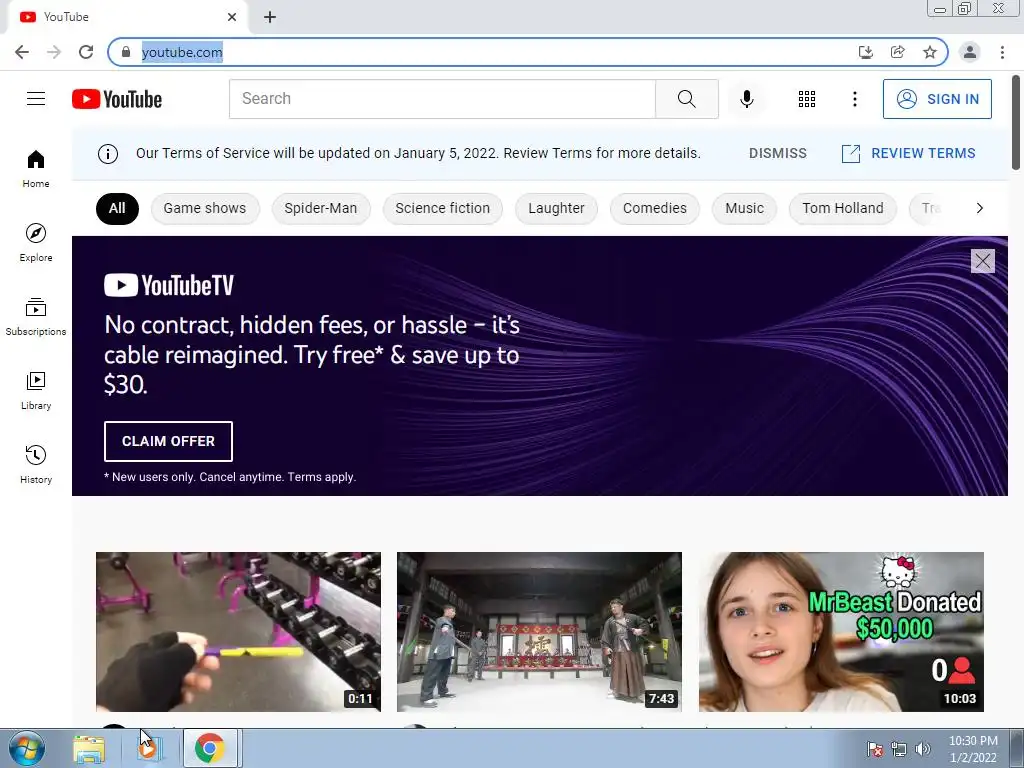Screen dimensions: 1024x768
Task: Select the All filter chip
Action: [117, 208]
